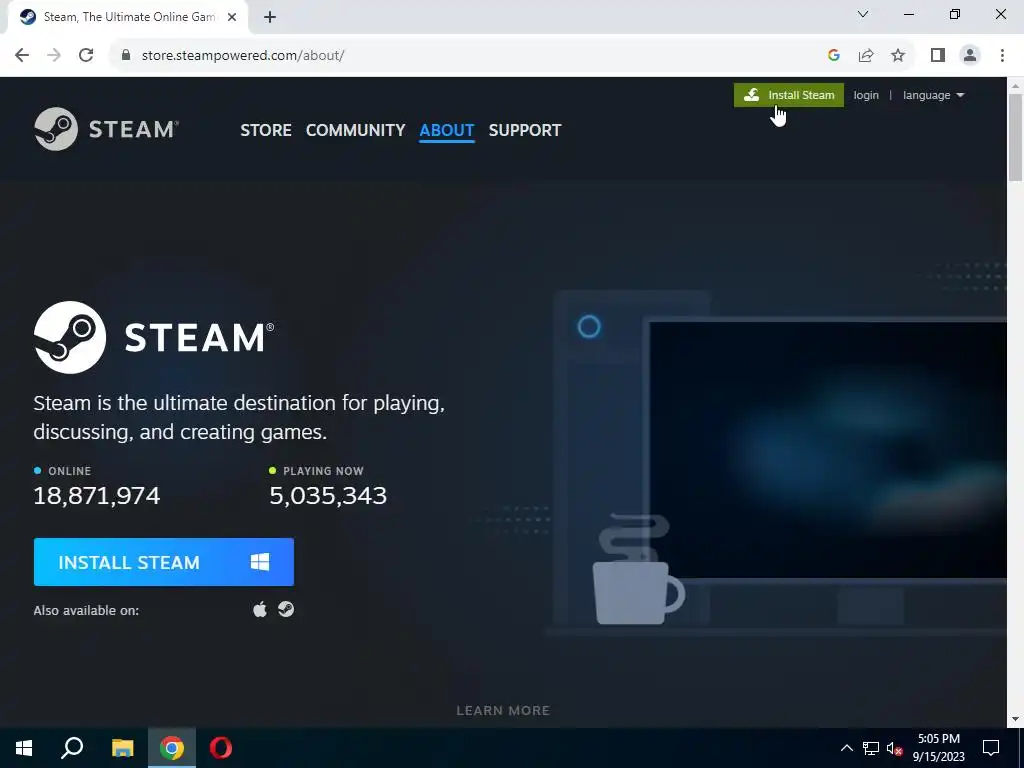Open File Explorer from taskbar

122,748
